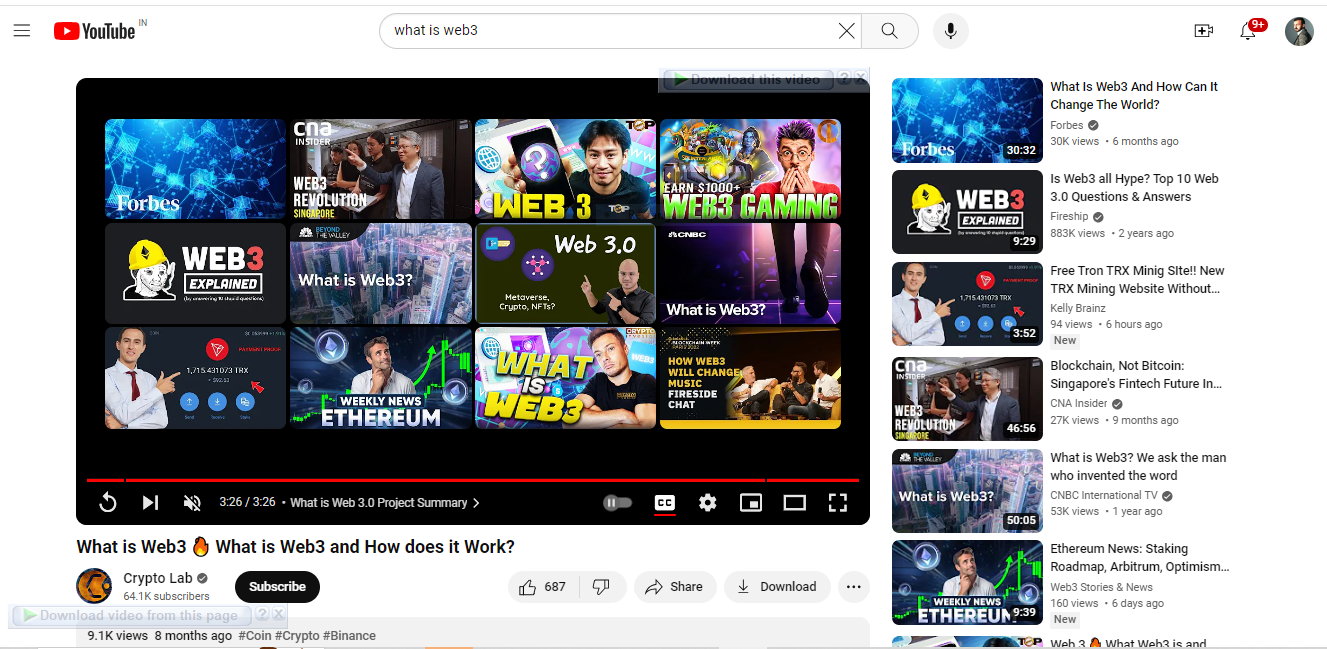
Task: Select 'Weekly News Ethereum' endscreen thumbnail
Action: 381,378
